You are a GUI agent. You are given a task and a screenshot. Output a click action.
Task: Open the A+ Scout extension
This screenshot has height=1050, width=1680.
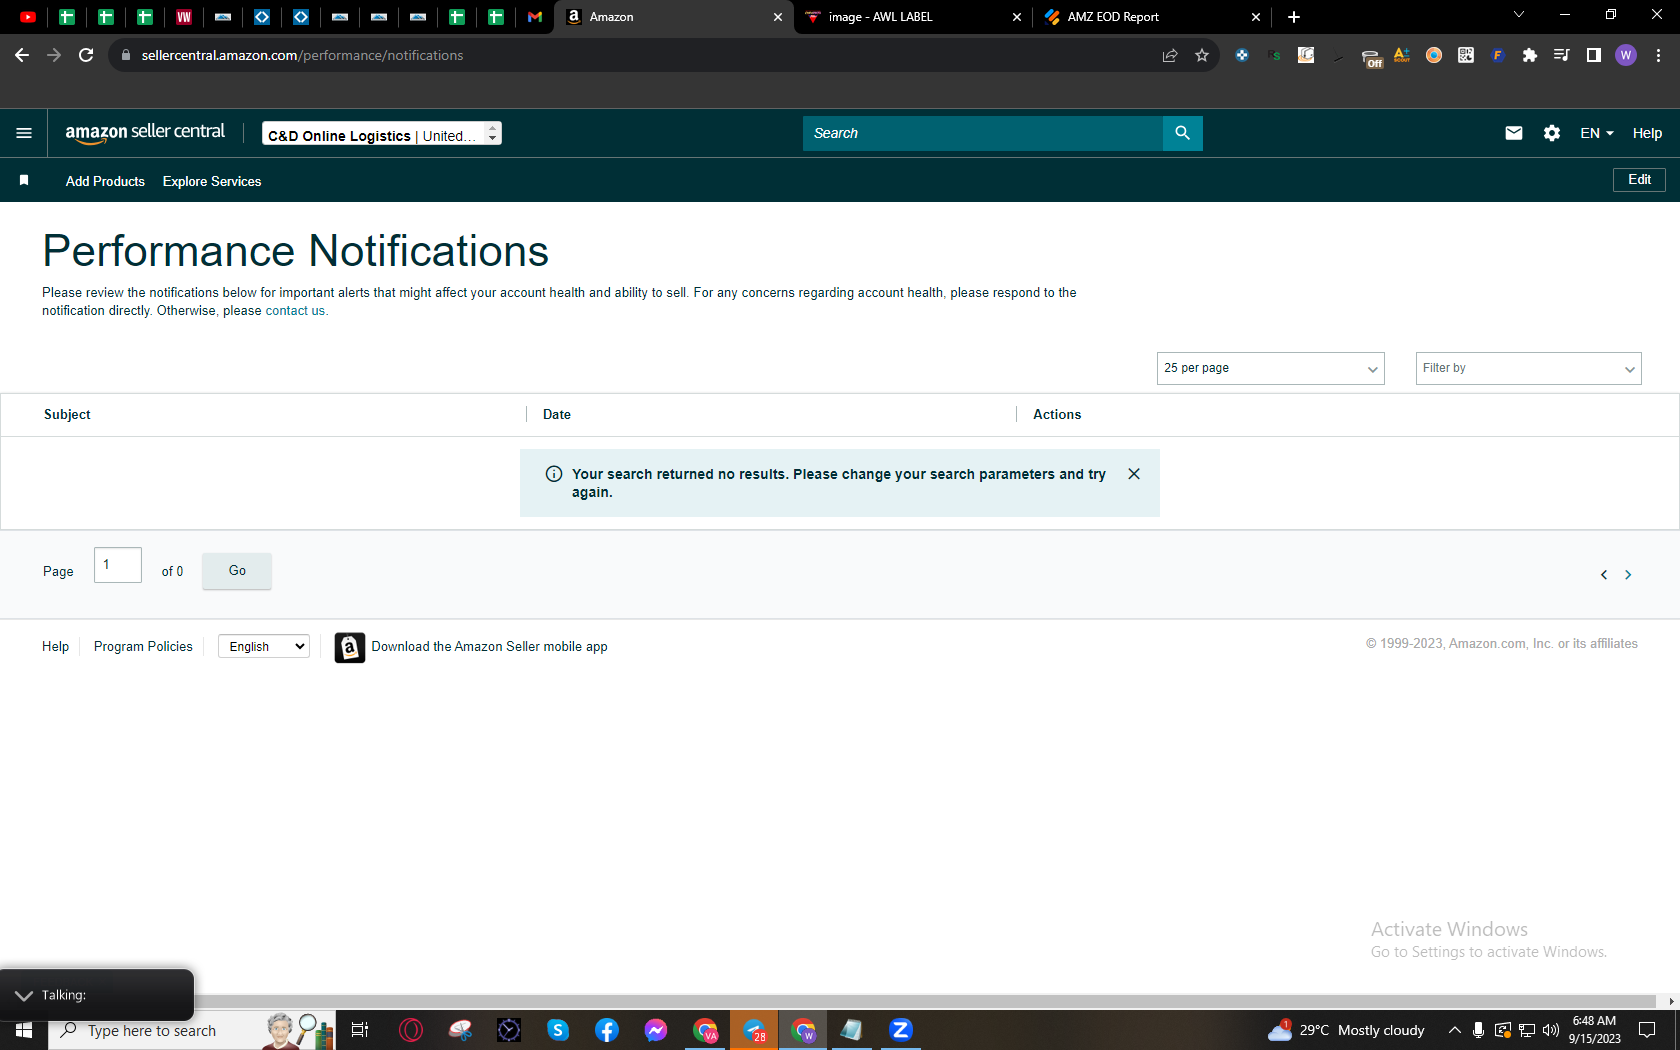(x=1402, y=55)
